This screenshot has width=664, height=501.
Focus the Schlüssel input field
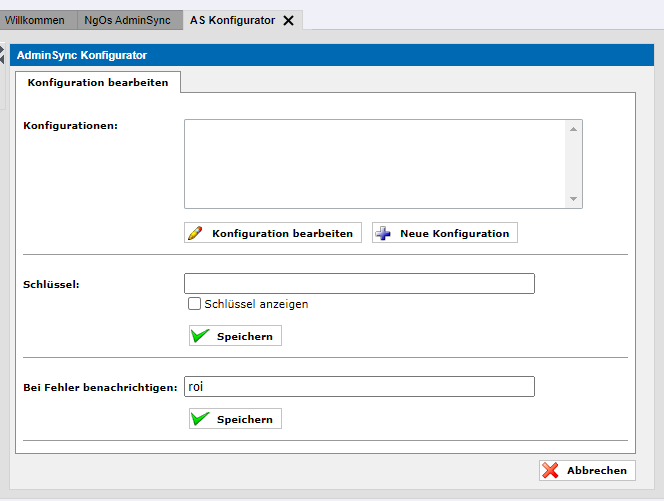[x=359, y=283]
